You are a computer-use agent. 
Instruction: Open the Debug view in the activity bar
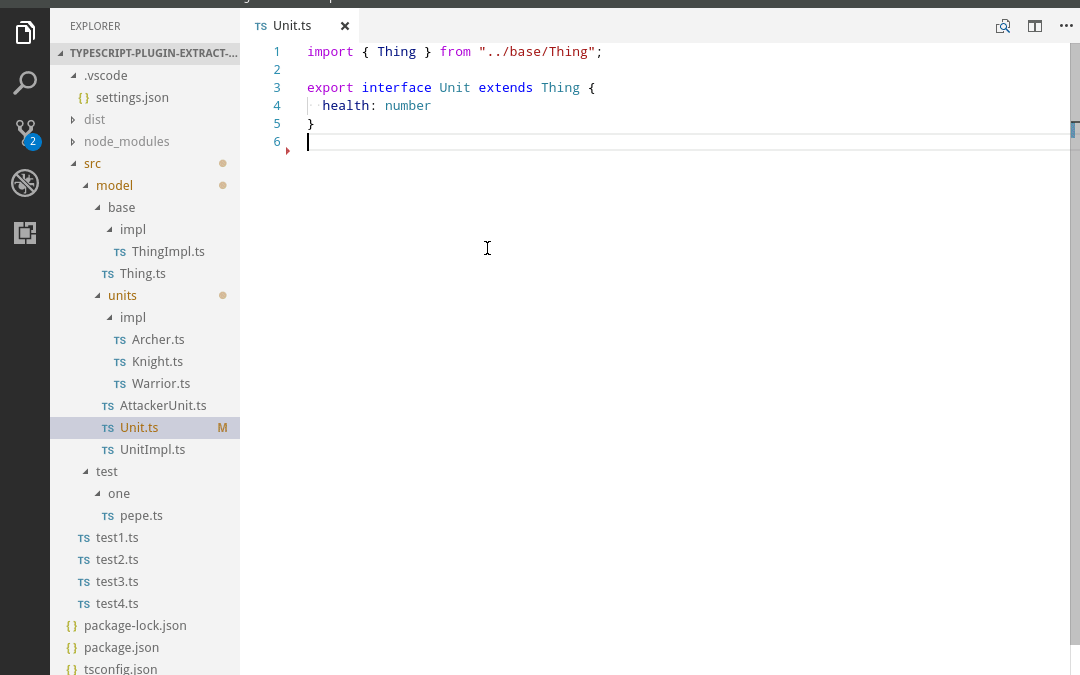(25, 183)
